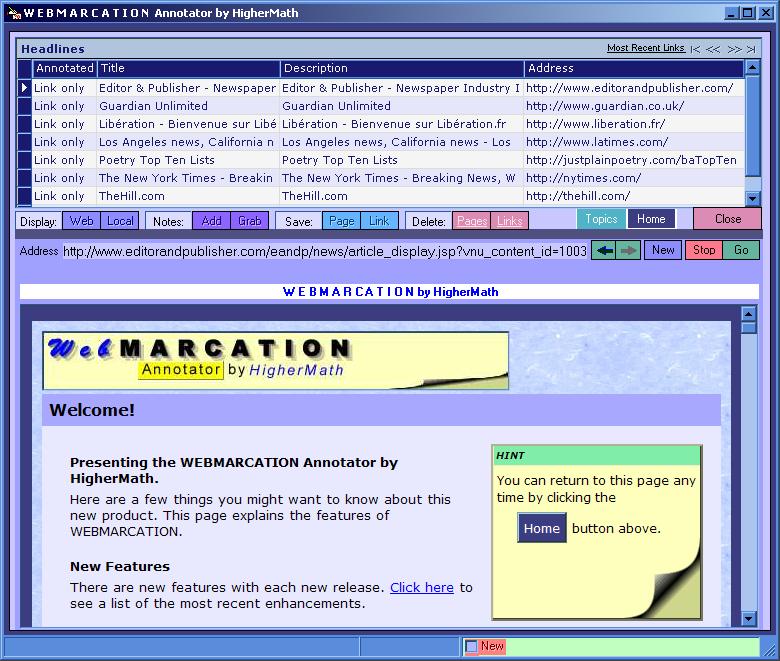The image size is (780, 661).
Task: Select row marker for Editor & Publisher
Action: pos(24,88)
